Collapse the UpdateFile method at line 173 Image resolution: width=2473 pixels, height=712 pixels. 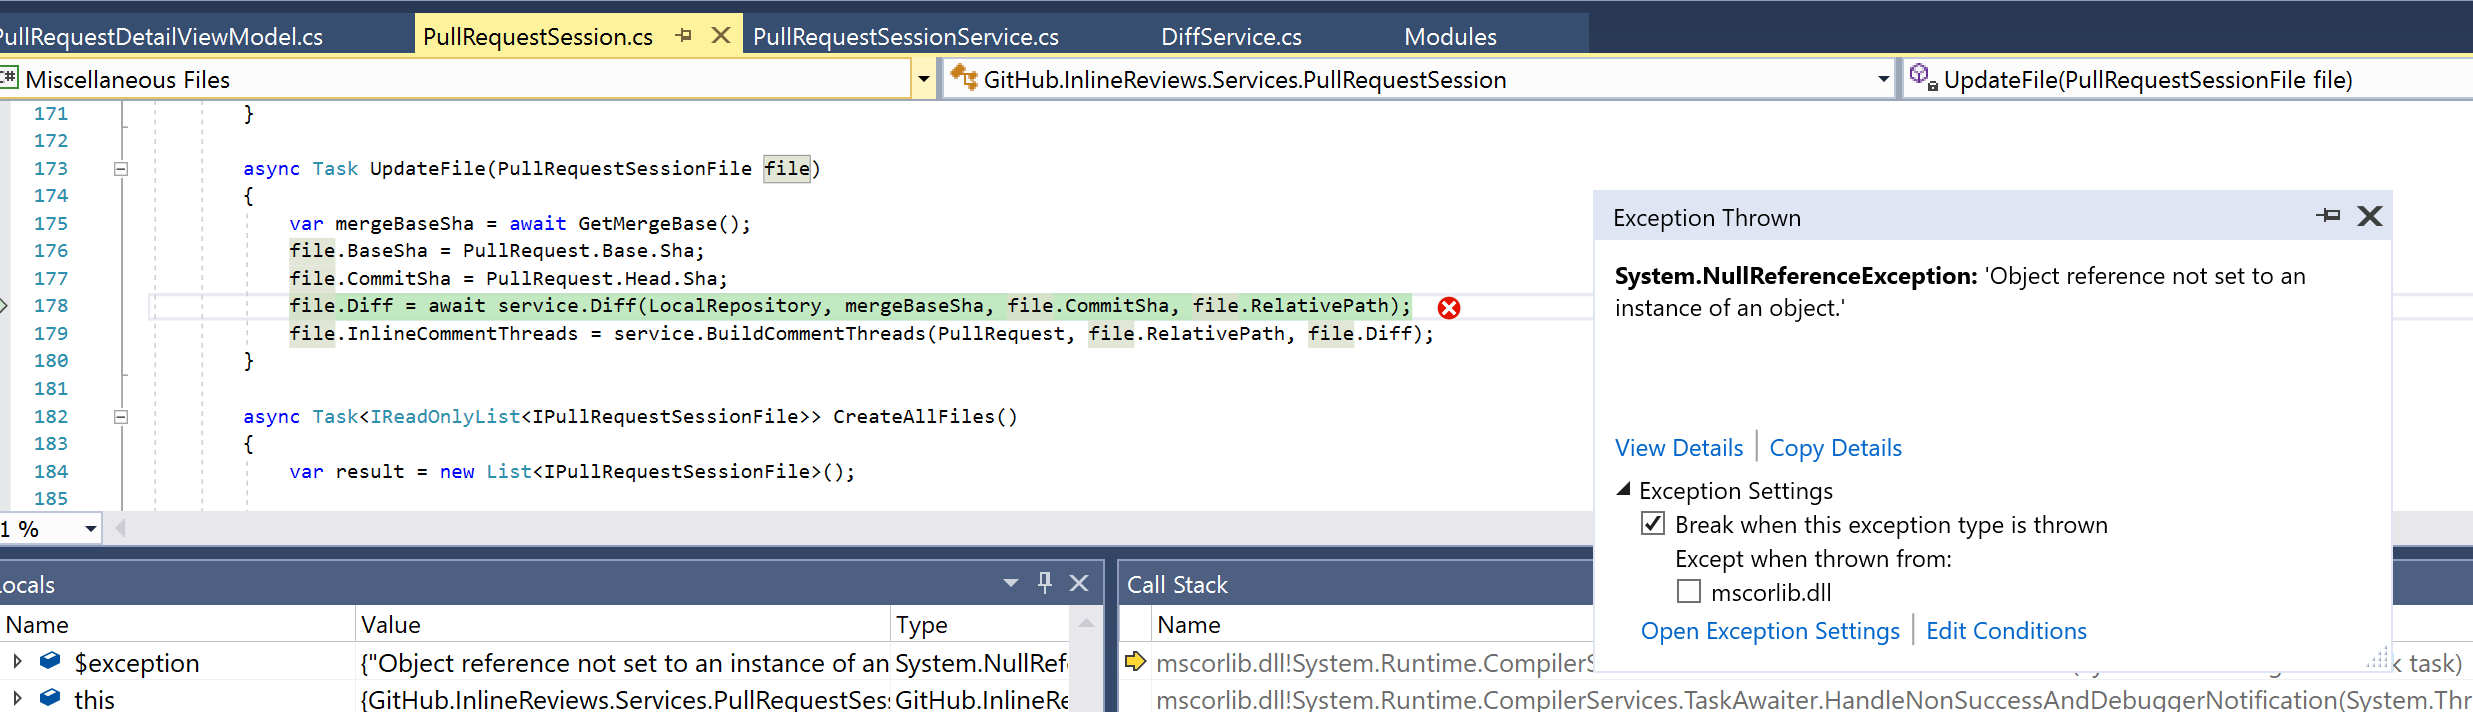coord(121,169)
